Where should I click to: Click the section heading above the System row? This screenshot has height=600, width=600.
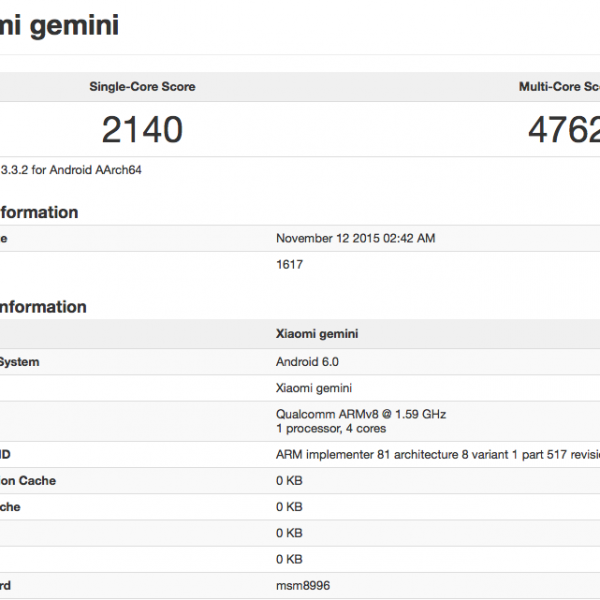tap(43, 307)
